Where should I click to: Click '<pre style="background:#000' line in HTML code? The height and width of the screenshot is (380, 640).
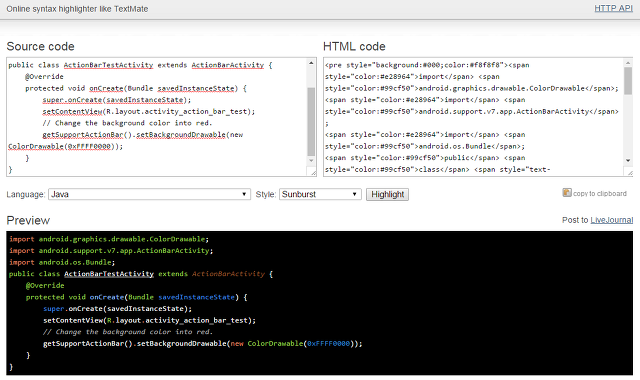tap(427, 65)
